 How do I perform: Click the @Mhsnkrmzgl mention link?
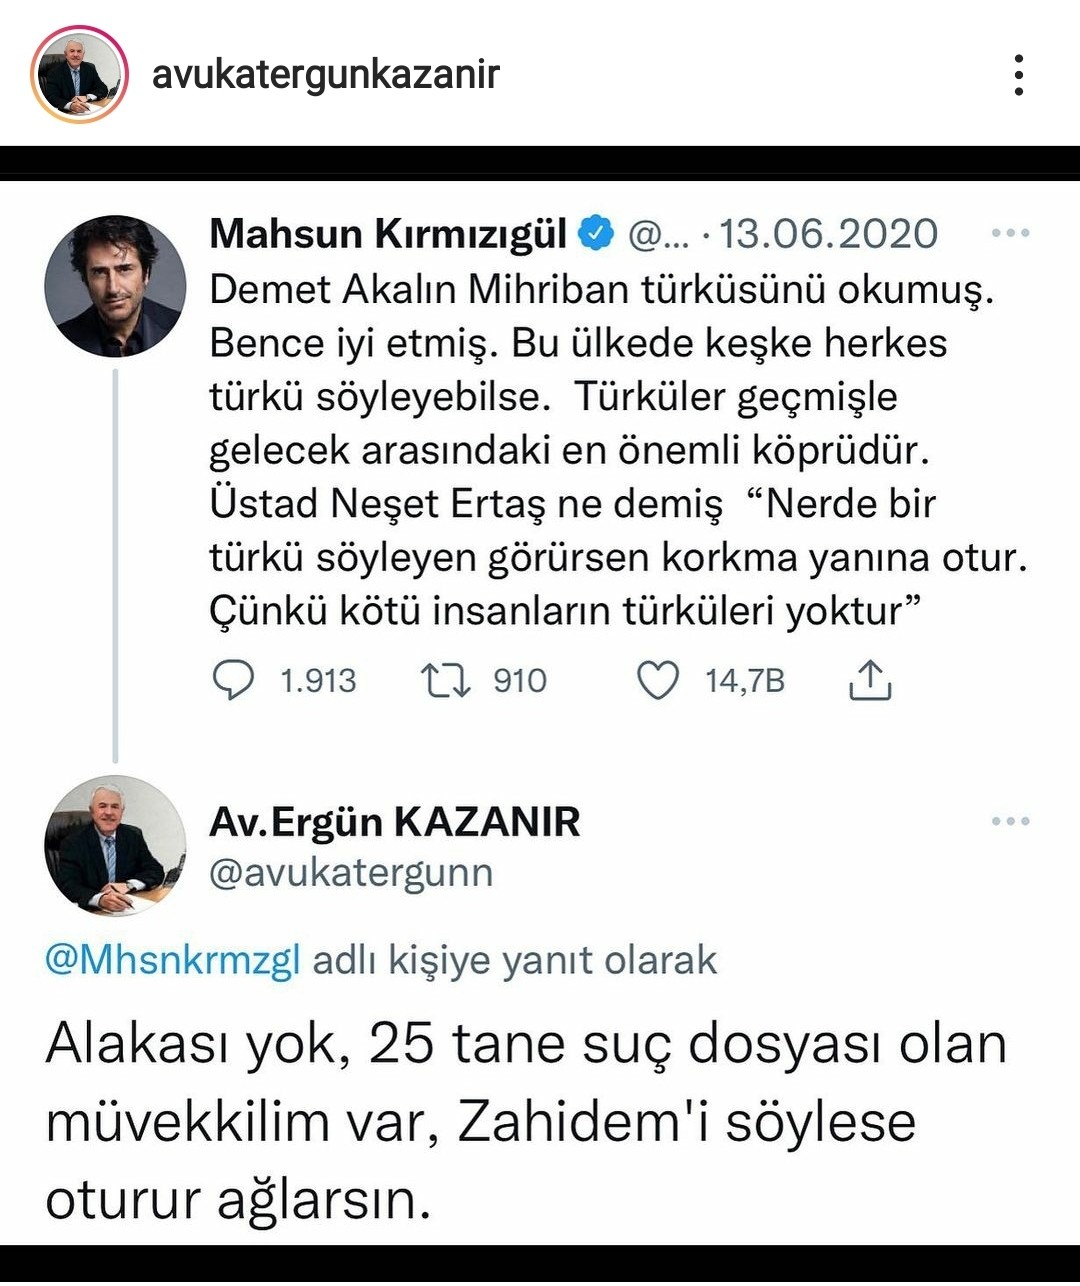coord(173,960)
